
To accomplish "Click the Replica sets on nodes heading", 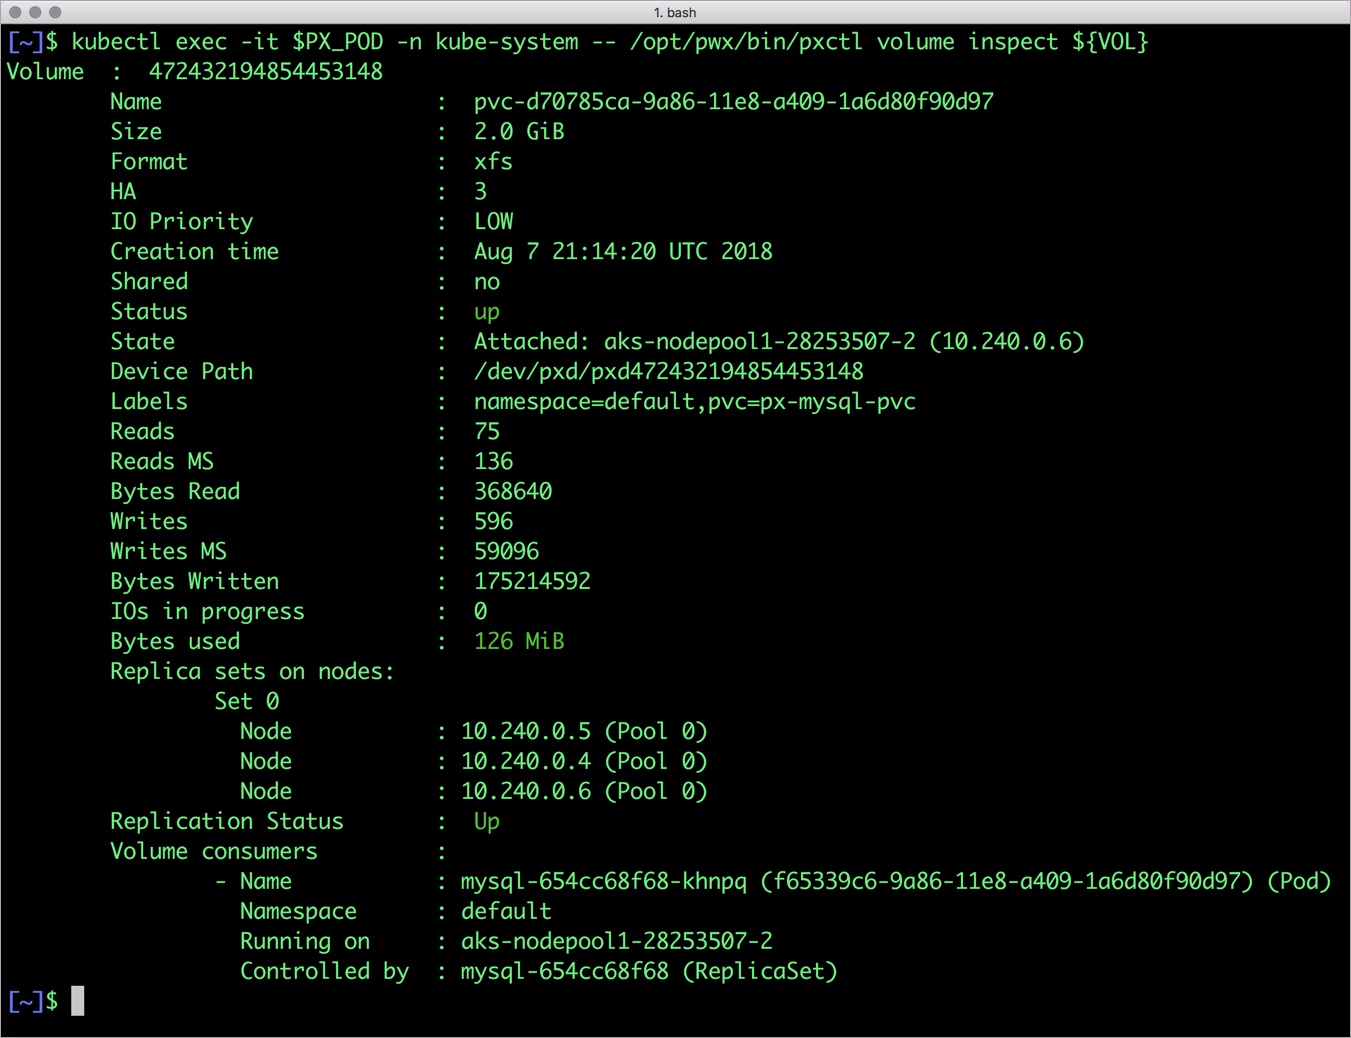I will (x=251, y=671).
